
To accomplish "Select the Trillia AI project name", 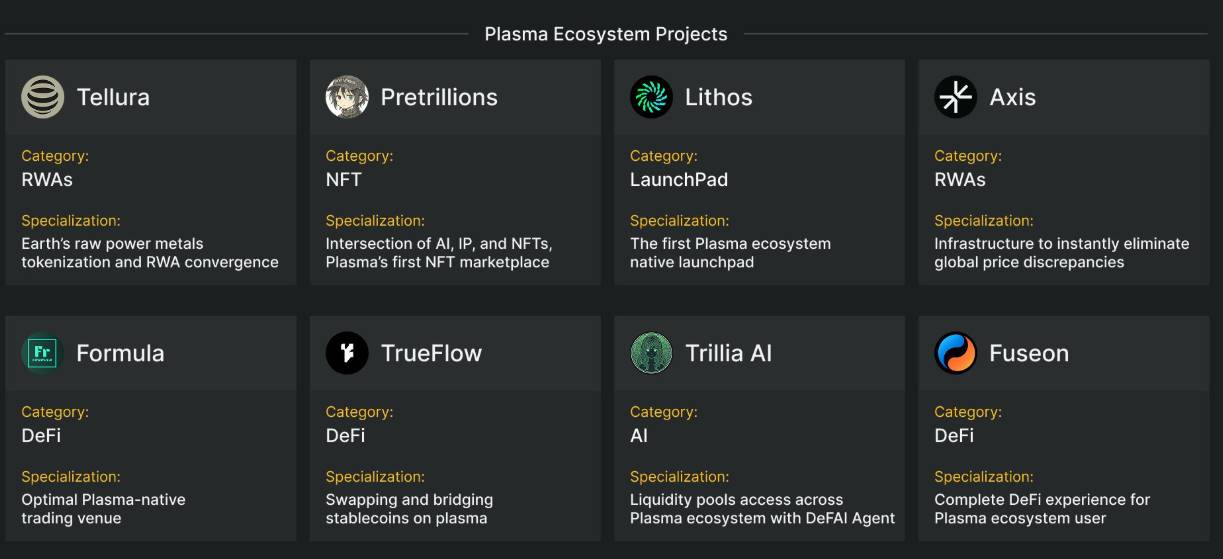I will pos(728,353).
